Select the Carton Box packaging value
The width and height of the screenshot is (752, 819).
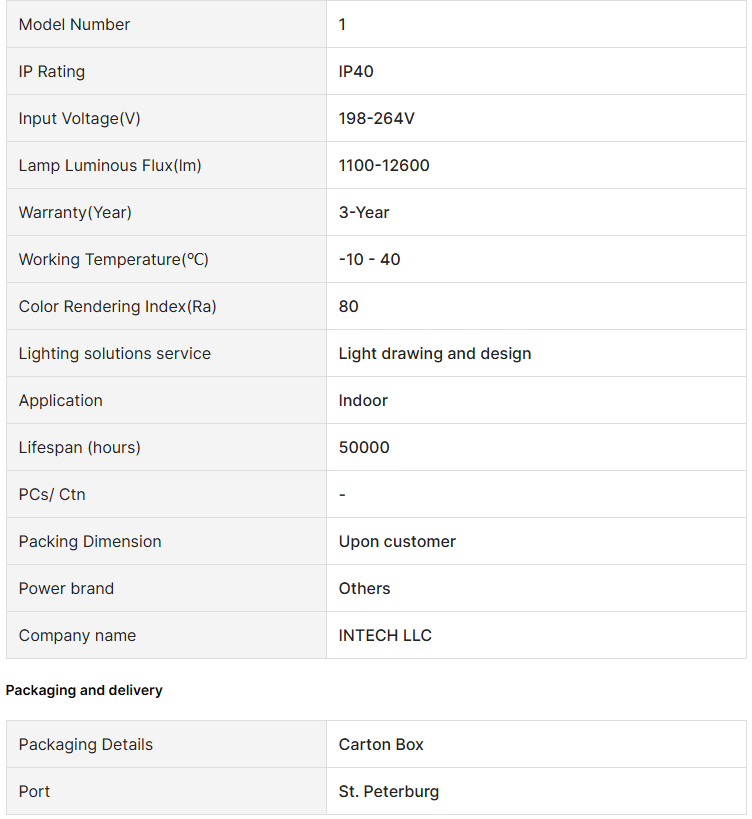pyautogui.click(x=381, y=744)
